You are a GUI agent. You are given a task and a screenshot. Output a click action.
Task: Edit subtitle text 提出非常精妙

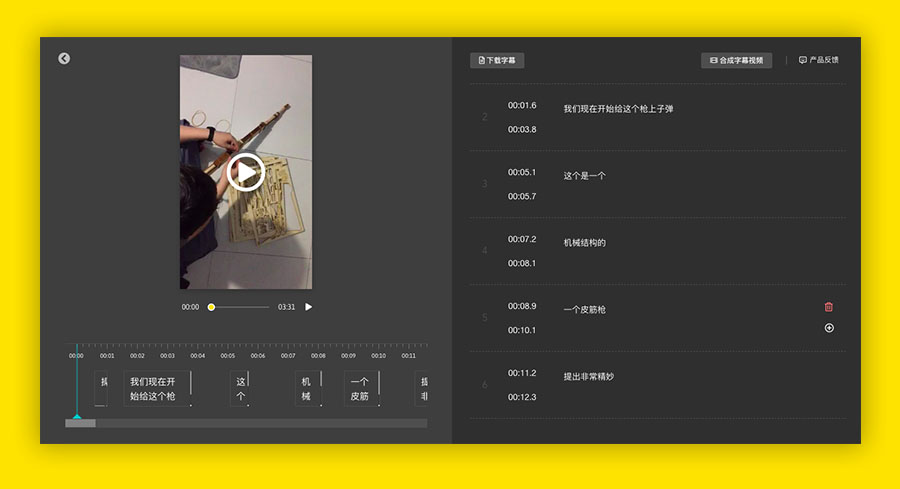(x=588, y=377)
